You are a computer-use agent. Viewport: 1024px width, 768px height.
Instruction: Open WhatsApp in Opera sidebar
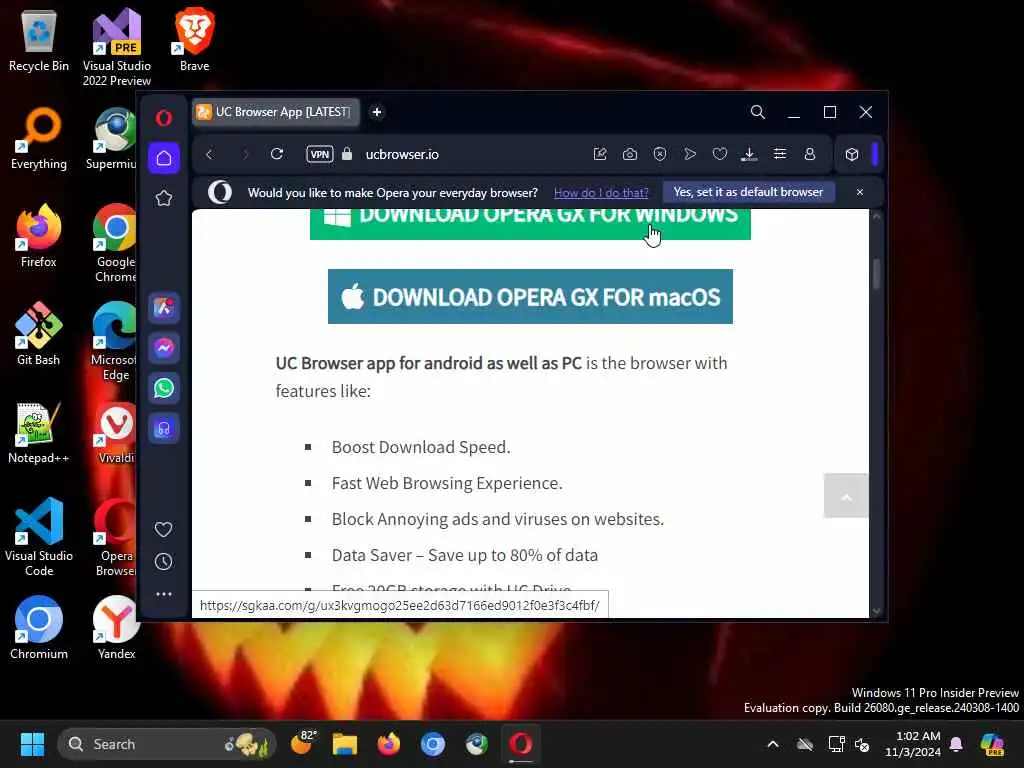pos(164,388)
